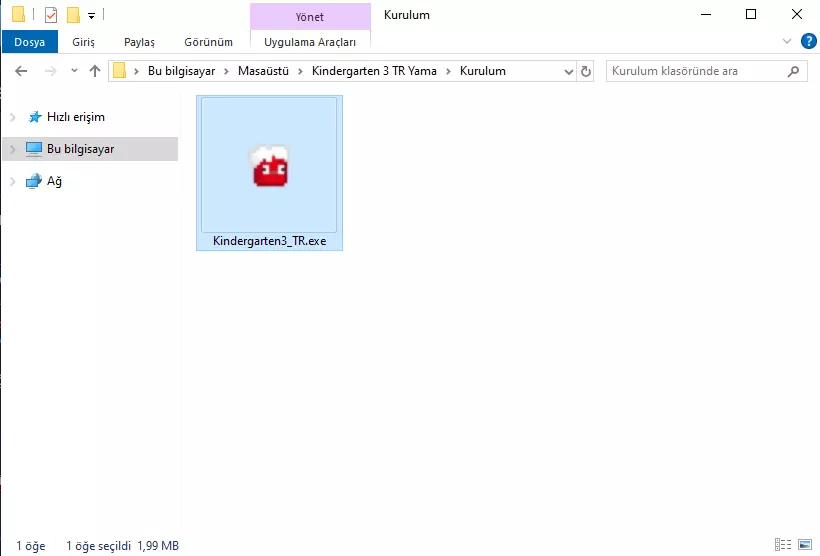
Task: Expand the Bu bilgisayar tree node
Action: pyautogui.click(x=13, y=149)
